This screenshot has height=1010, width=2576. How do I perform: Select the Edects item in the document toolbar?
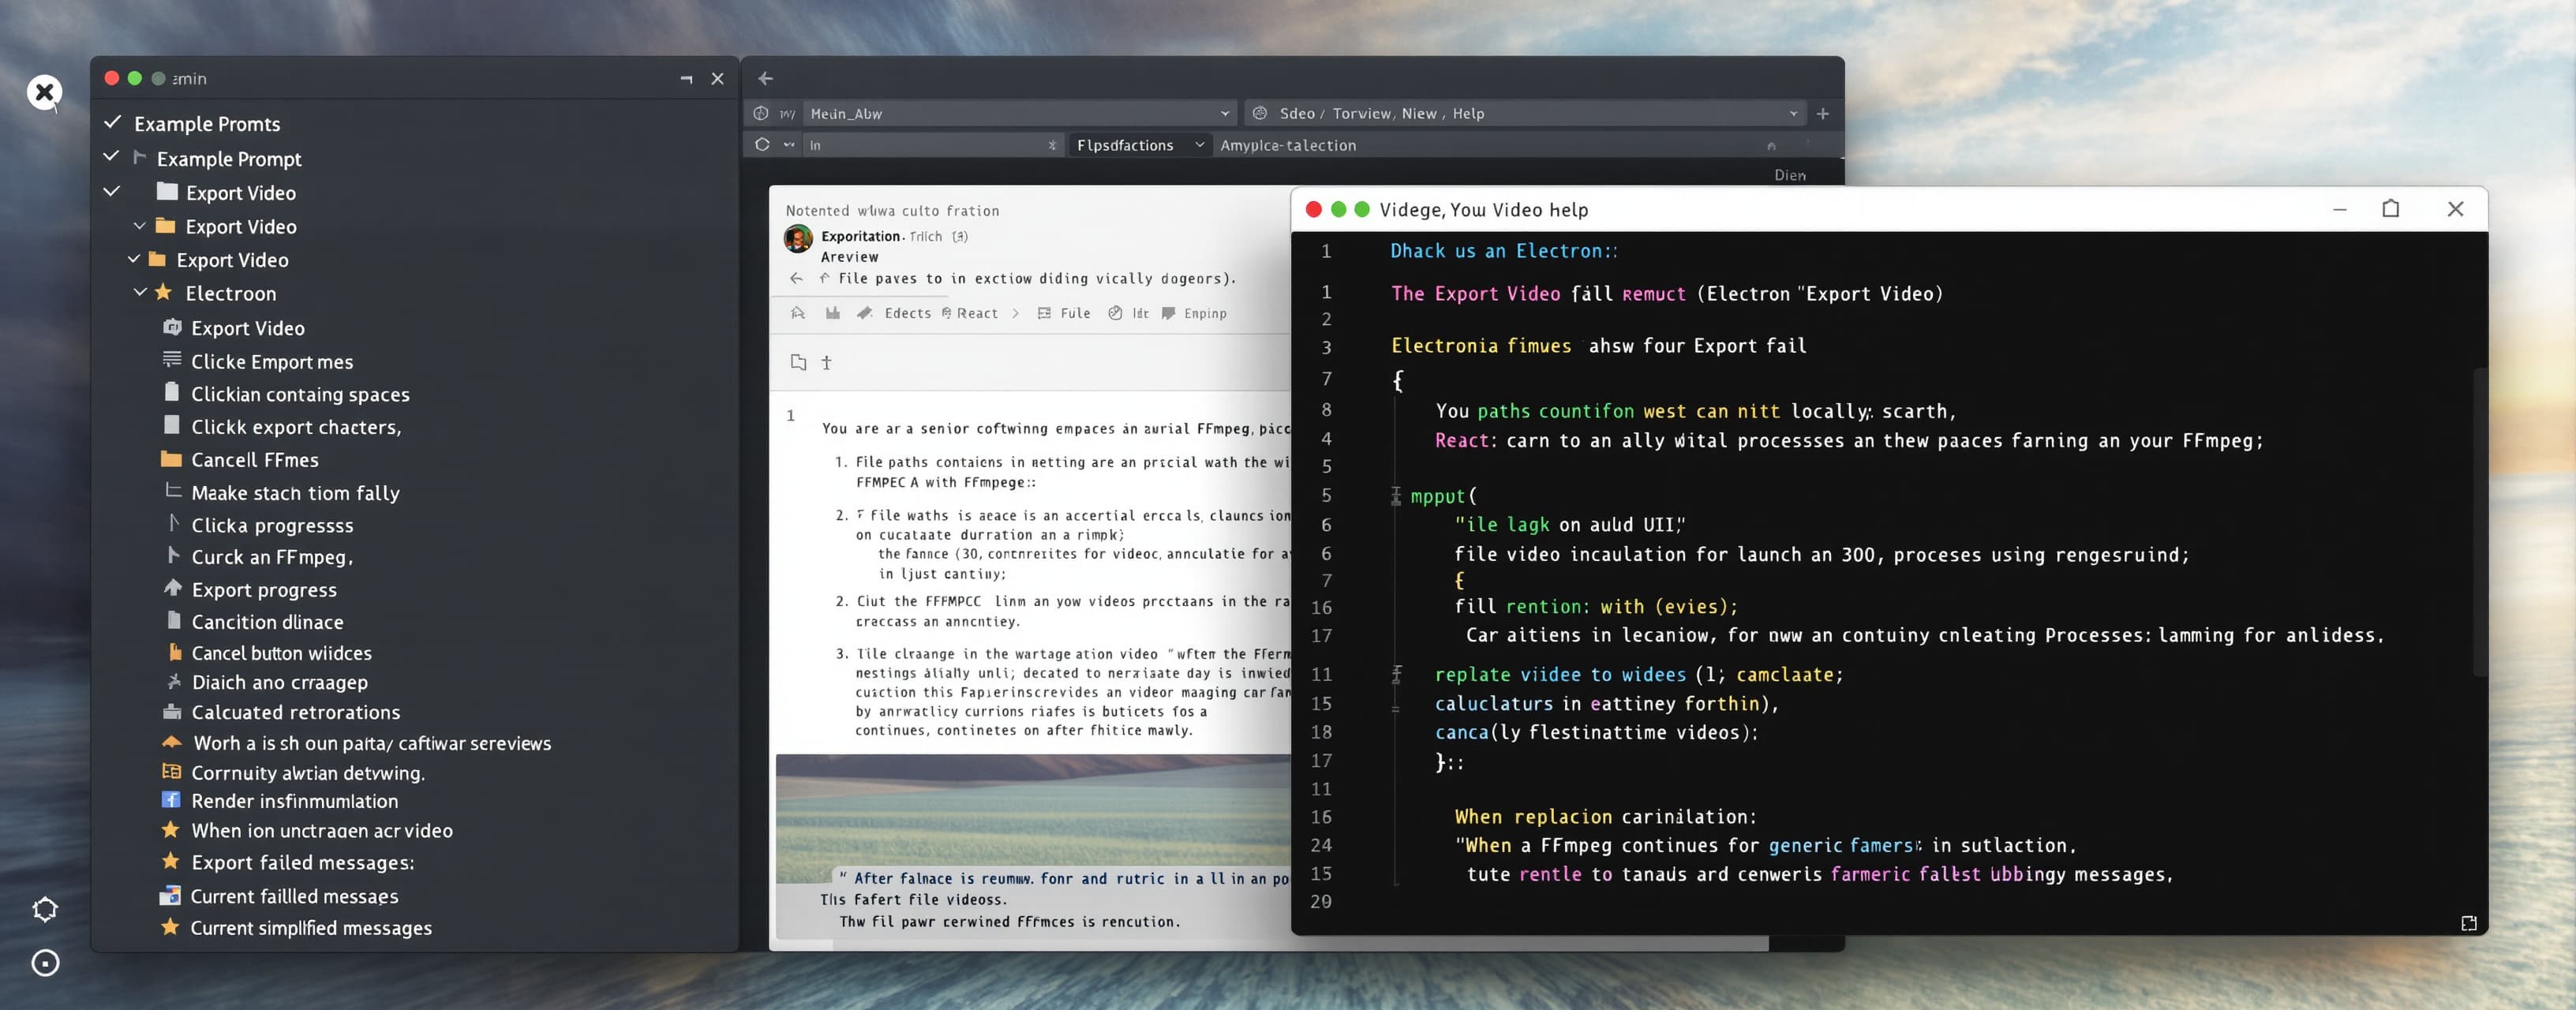tap(907, 313)
